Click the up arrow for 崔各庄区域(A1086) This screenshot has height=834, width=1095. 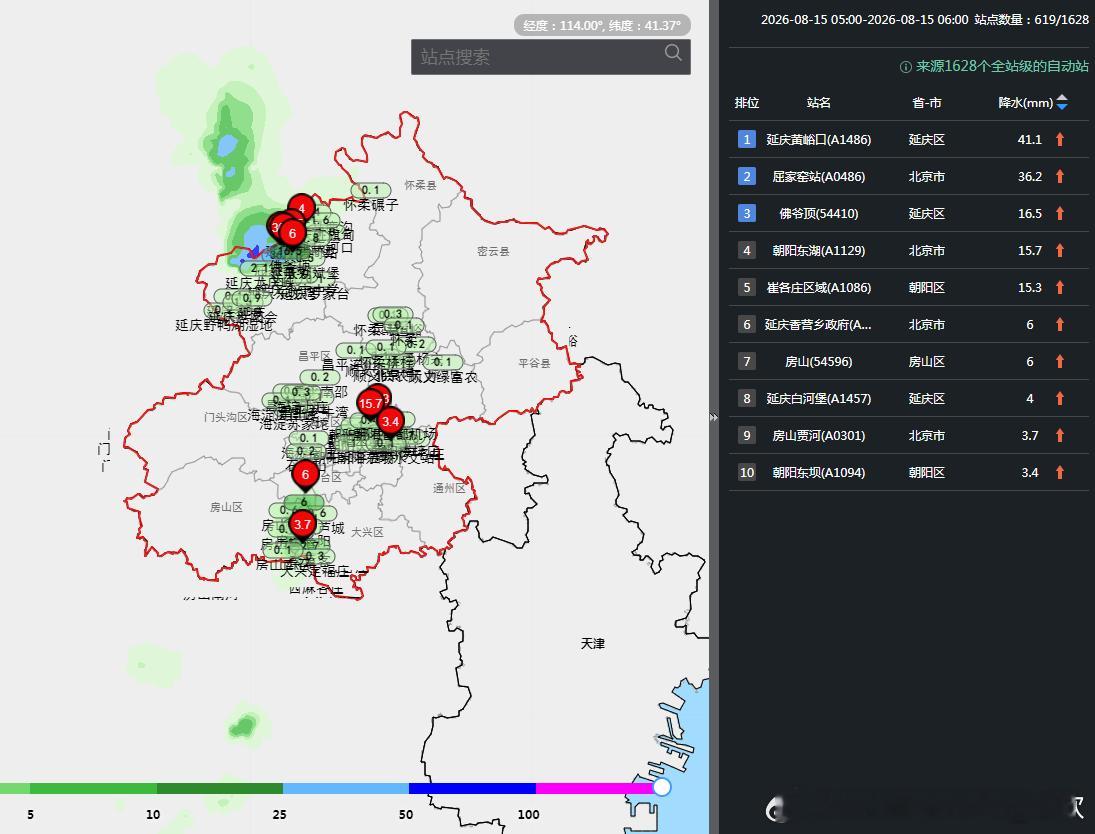pos(1060,287)
